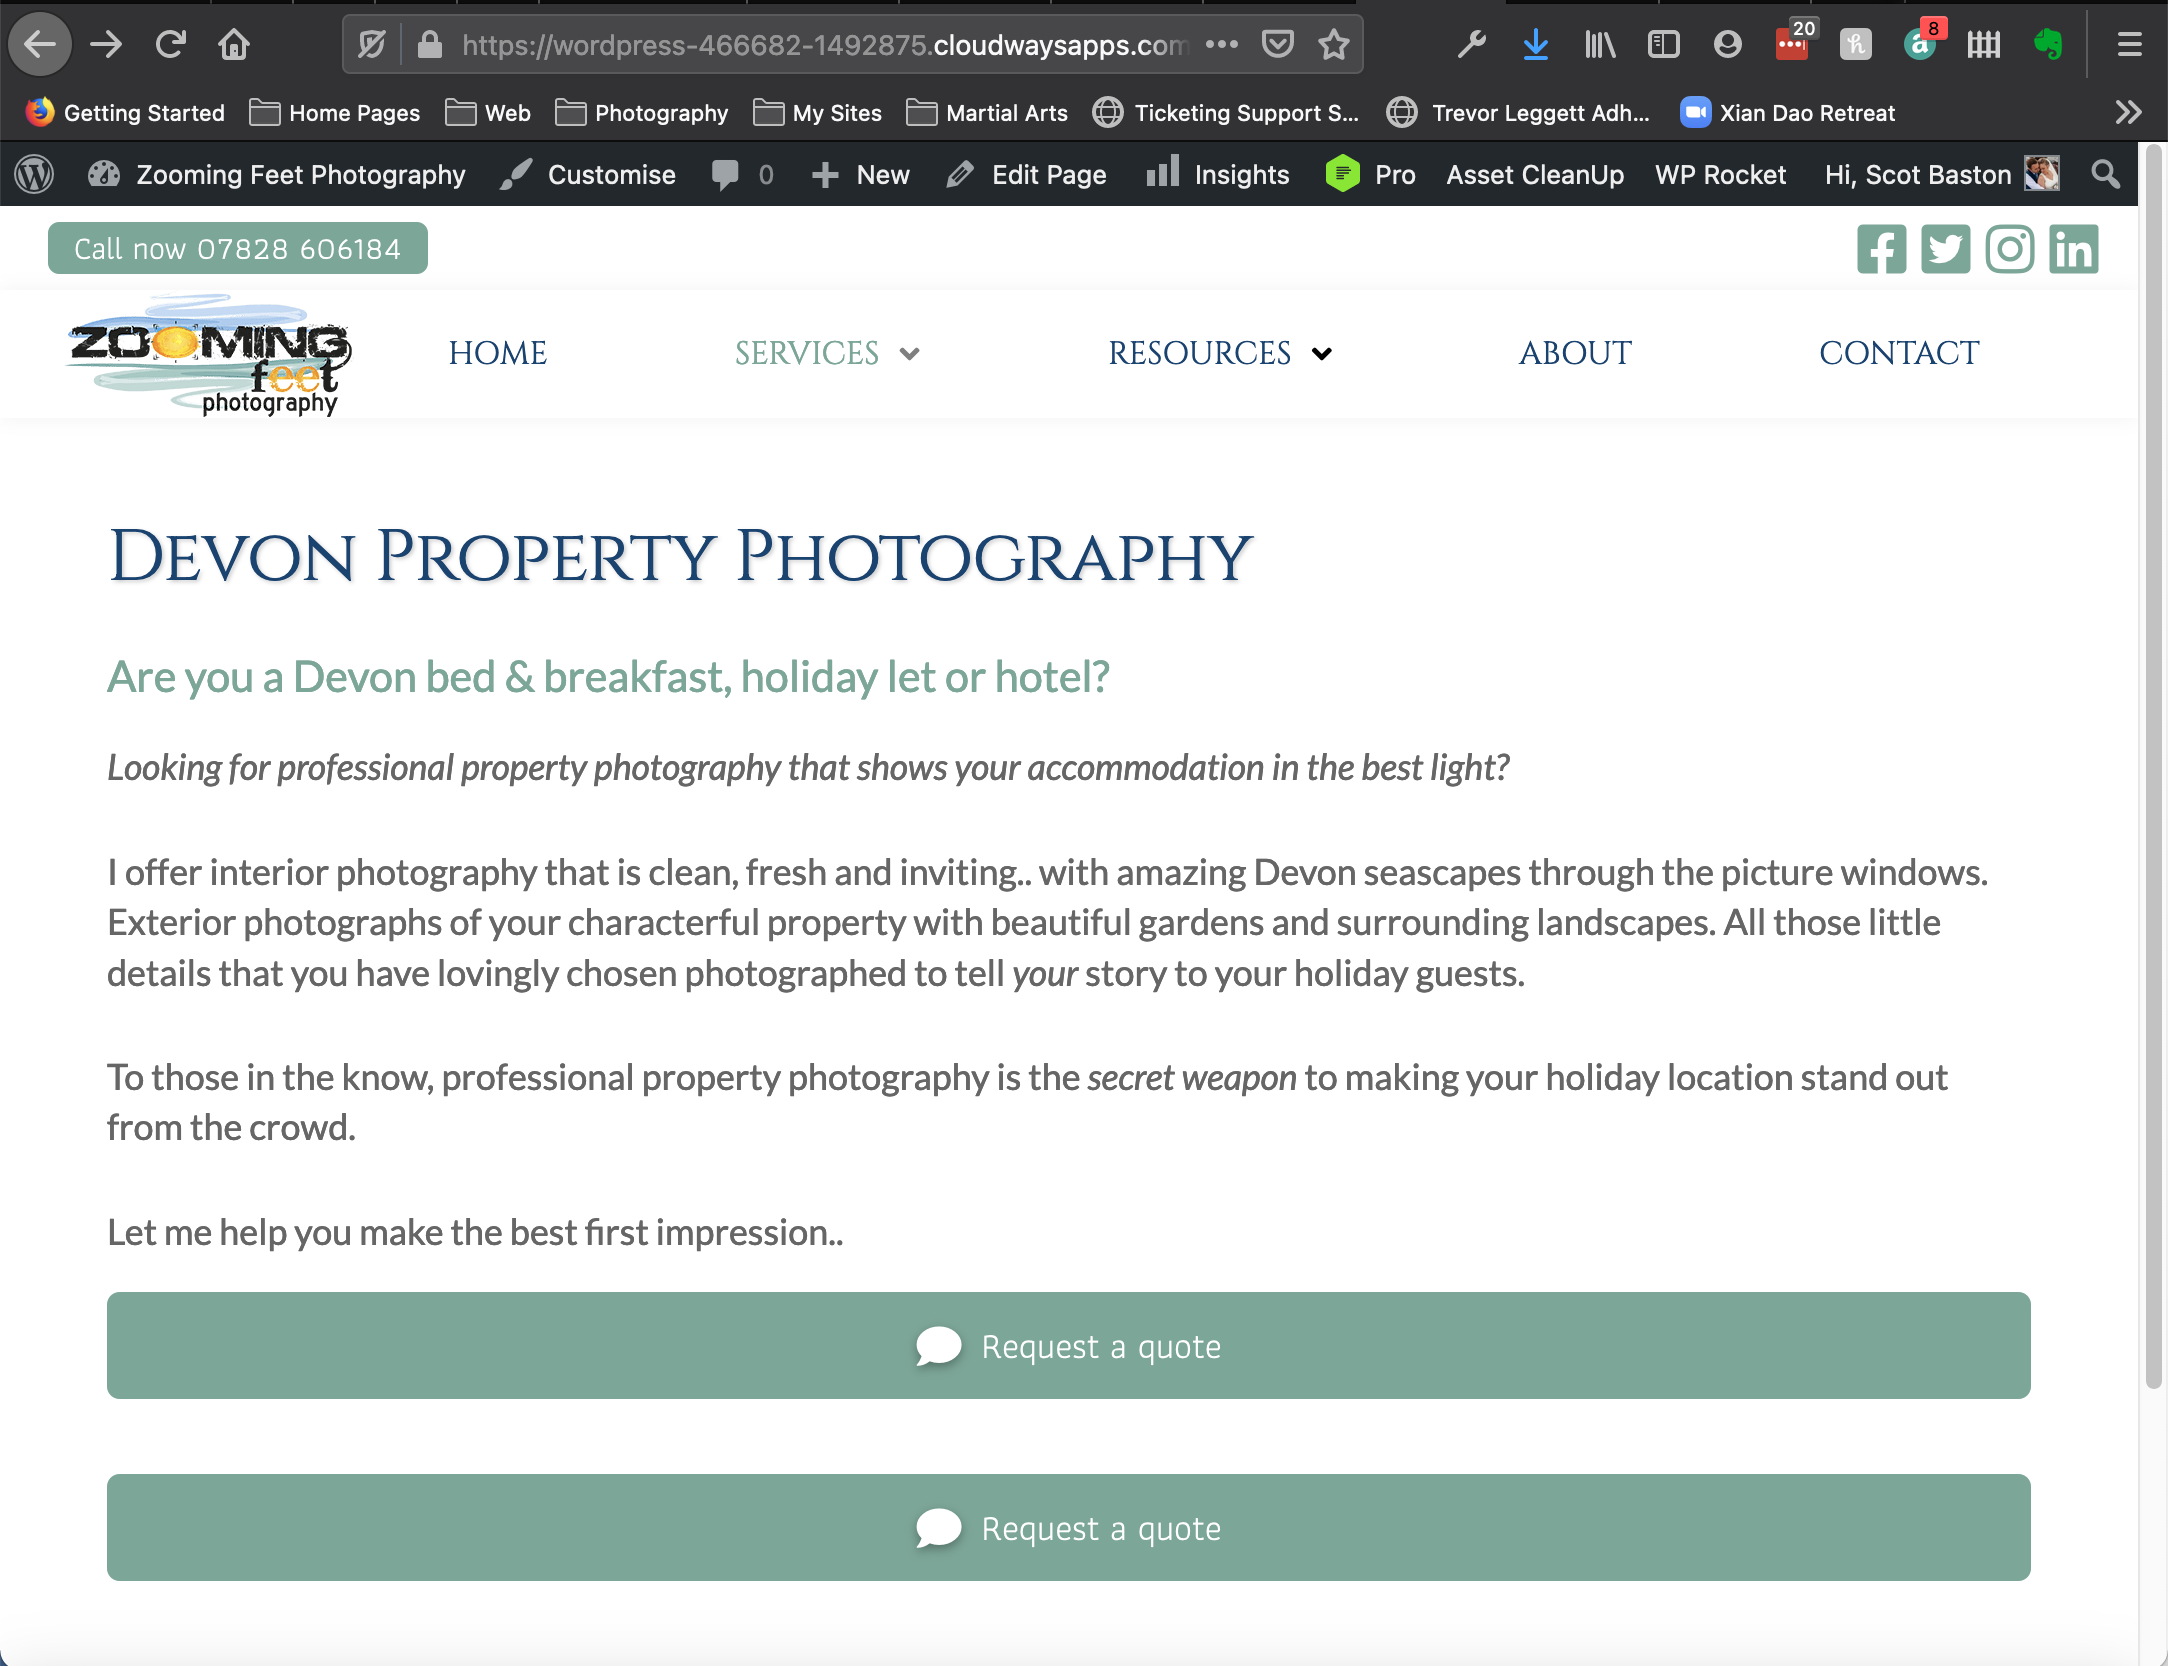This screenshot has width=2168, height=1666.
Task: Expand the Resources menu chevron
Action: (1321, 354)
